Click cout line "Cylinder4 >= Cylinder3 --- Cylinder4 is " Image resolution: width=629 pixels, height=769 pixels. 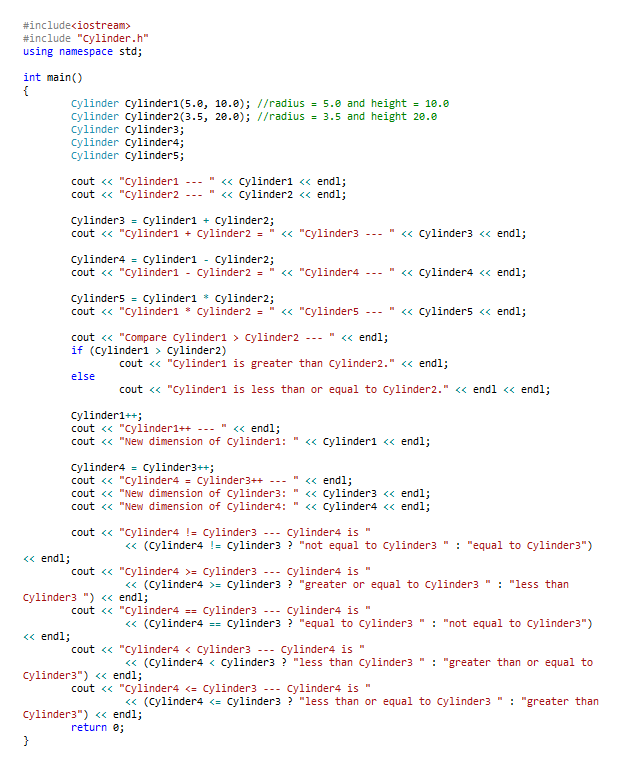click(x=221, y=571)
